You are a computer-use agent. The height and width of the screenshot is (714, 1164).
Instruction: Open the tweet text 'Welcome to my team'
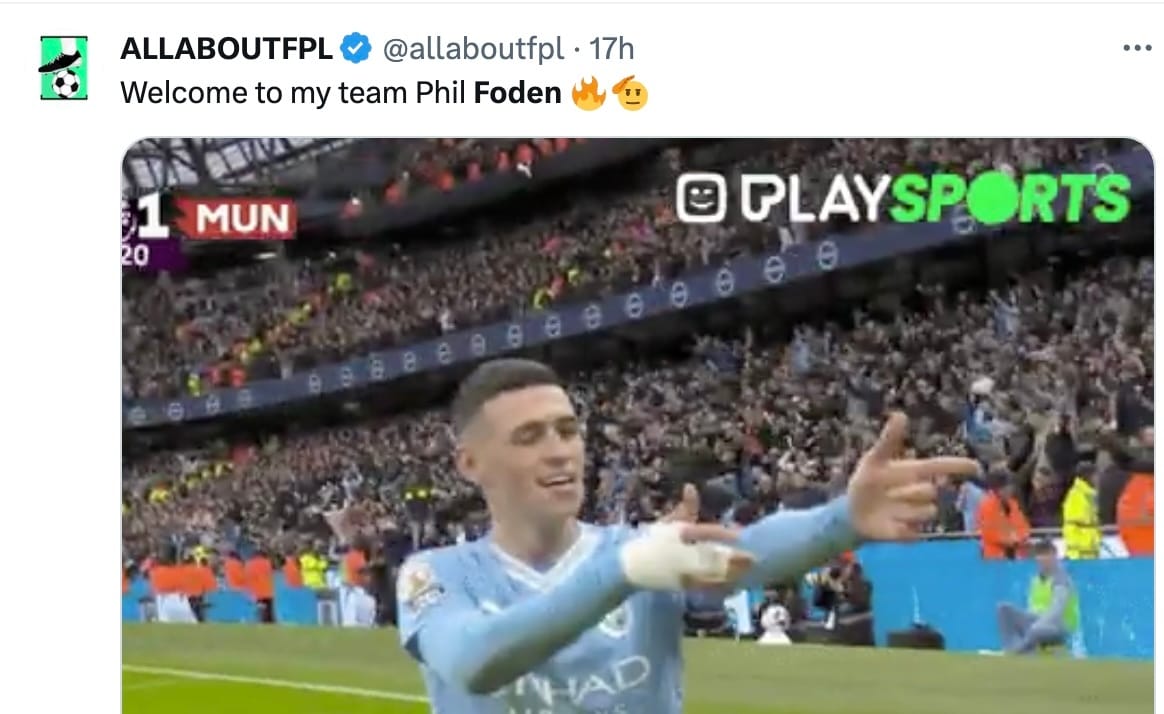coord(264,94)
